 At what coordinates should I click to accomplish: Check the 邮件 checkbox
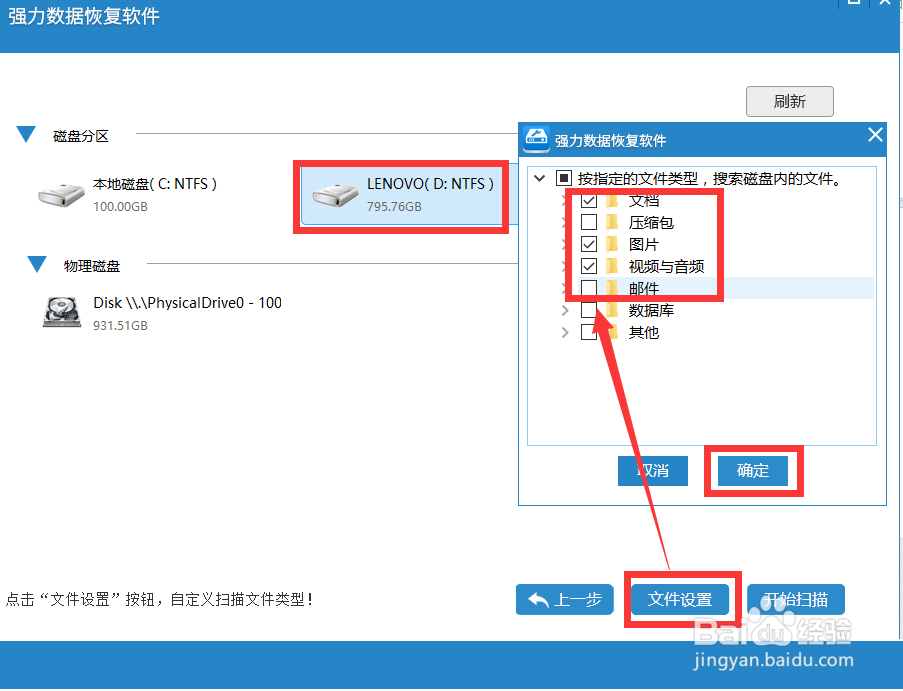tap(589, 288)
